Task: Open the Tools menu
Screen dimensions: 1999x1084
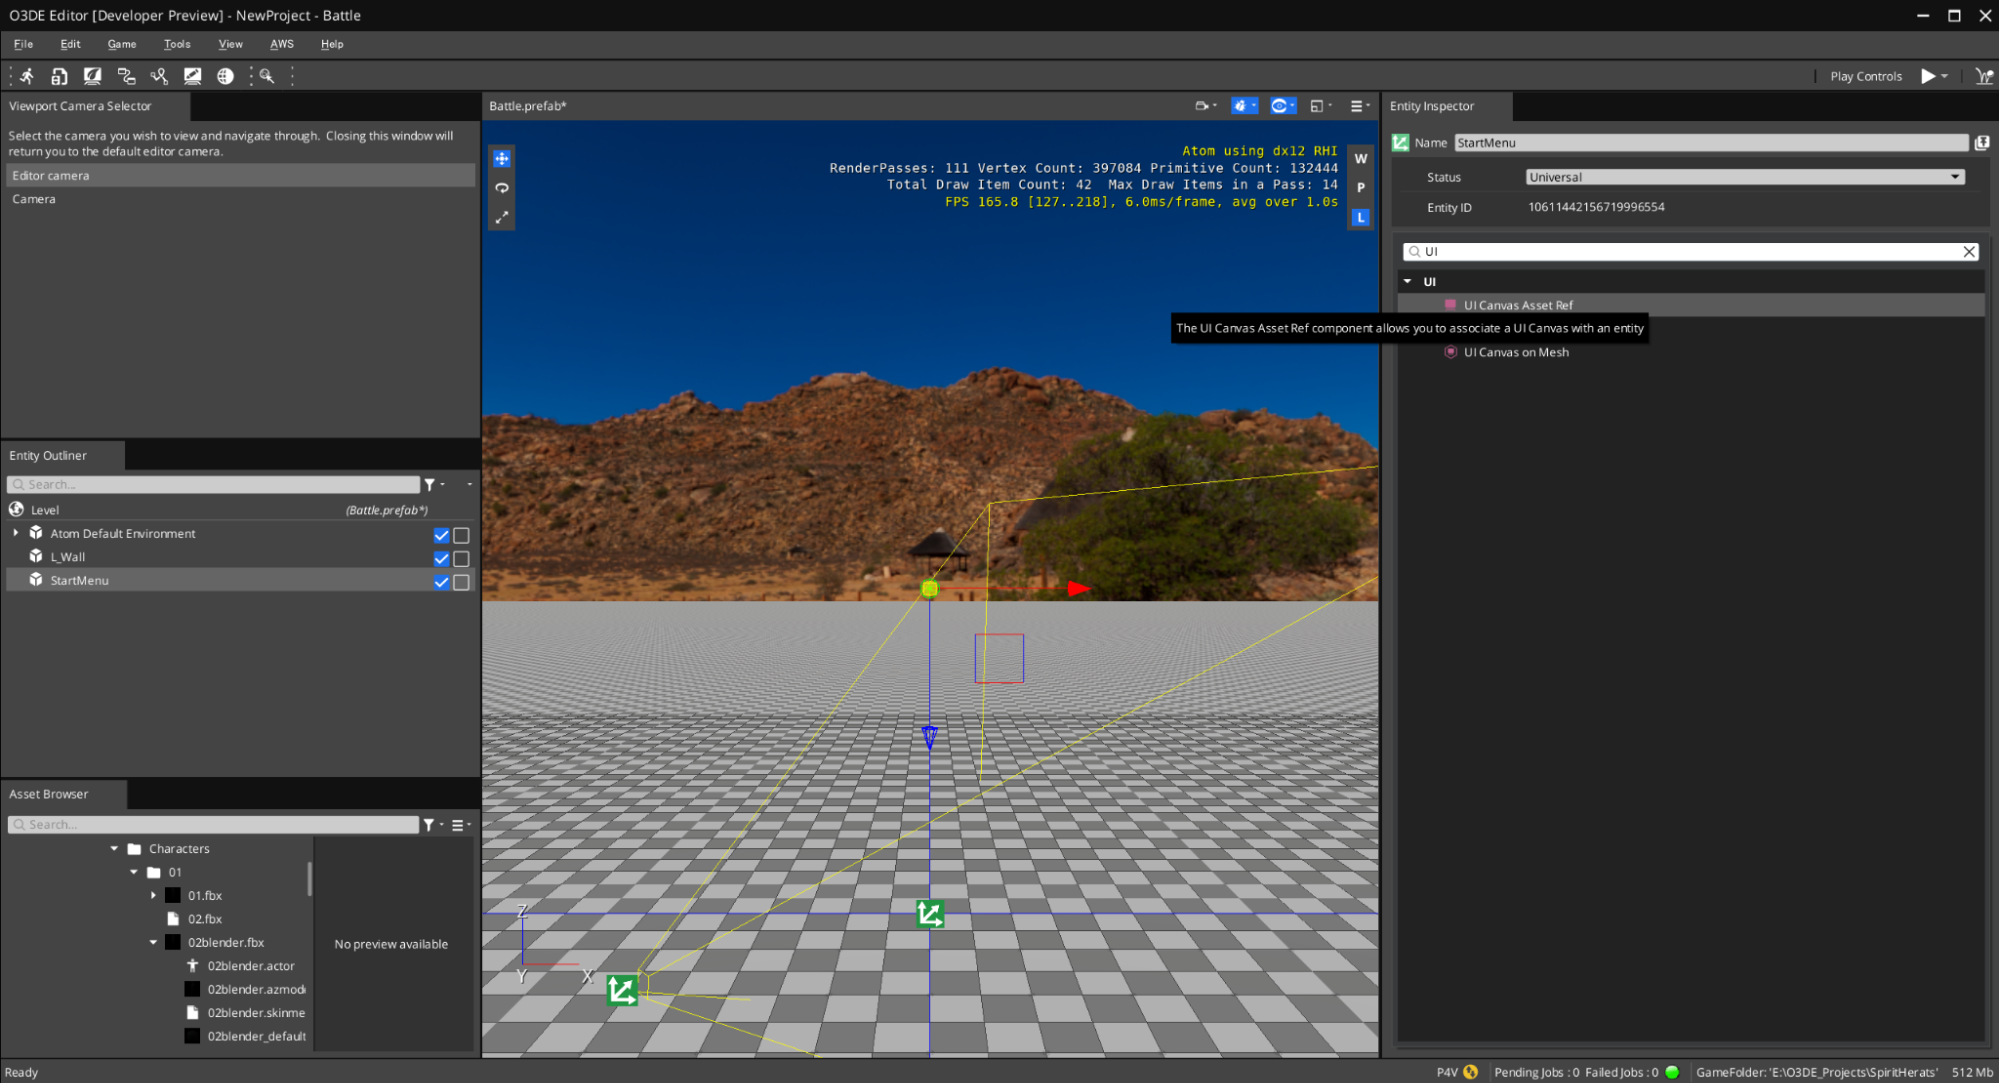Action: point(177,44)
